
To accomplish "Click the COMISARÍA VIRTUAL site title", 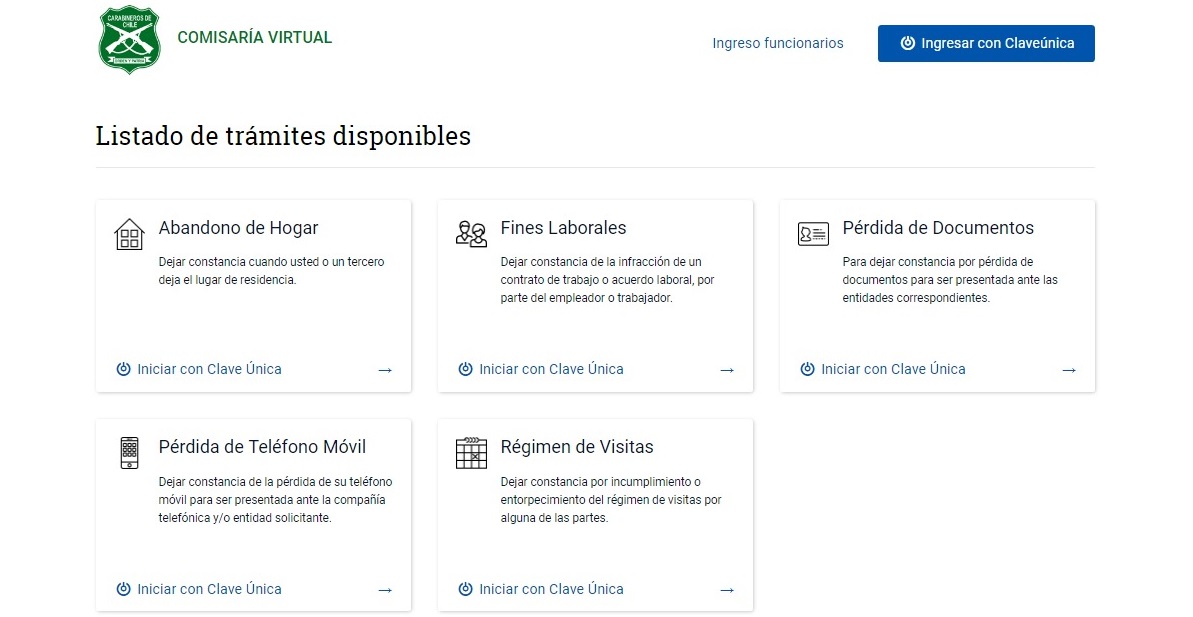I will tap(254, 37).
